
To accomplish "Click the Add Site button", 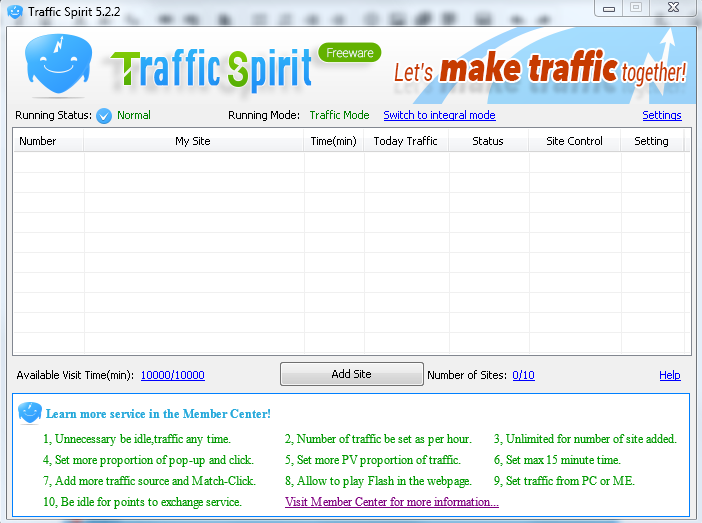I will pos(351,374).
